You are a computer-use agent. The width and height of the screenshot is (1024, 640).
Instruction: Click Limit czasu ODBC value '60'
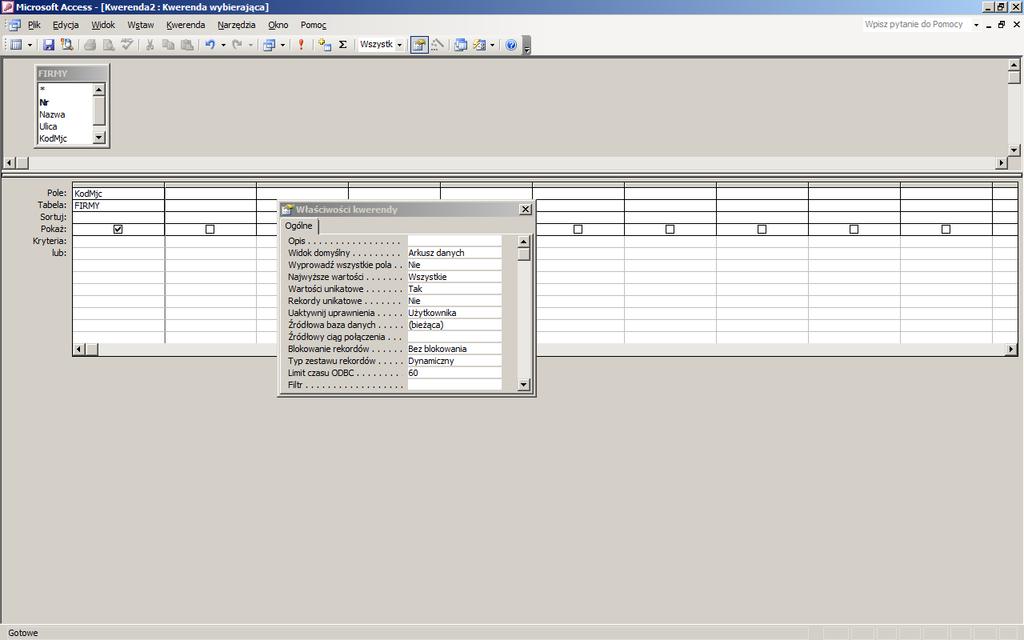coord(455,373)
